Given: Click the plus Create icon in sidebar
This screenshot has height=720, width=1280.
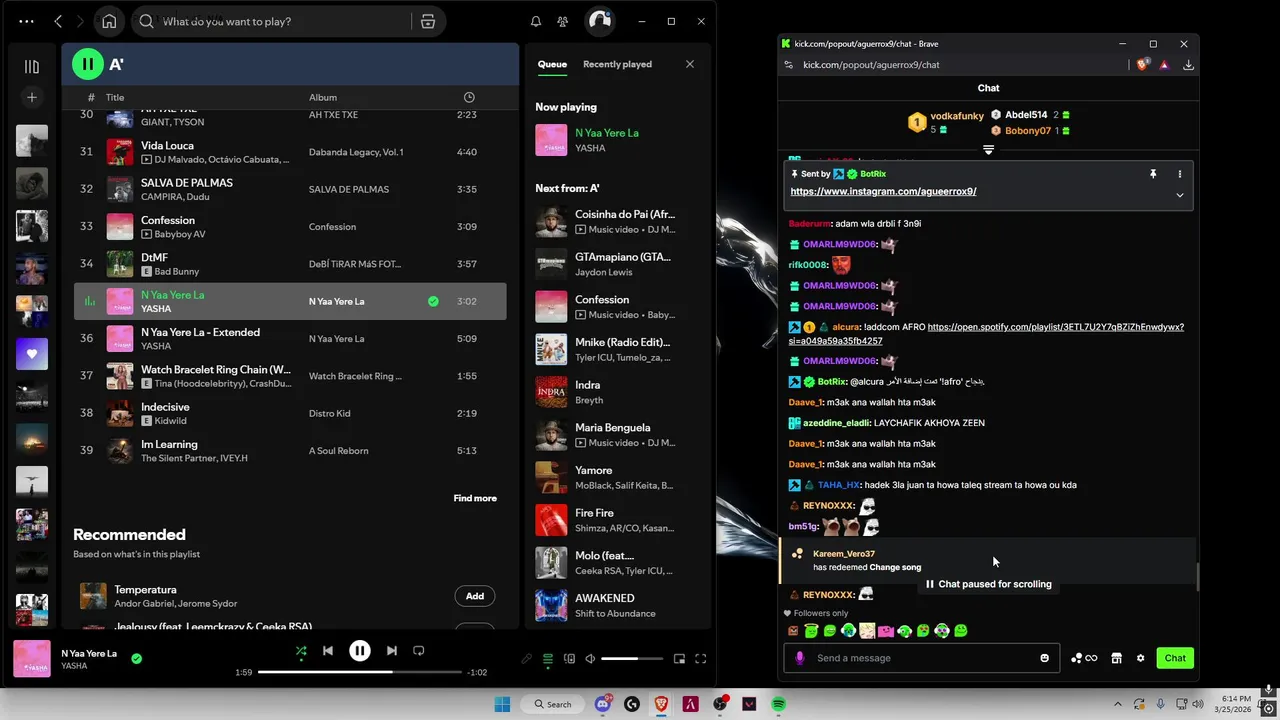Looking at the screenshot, I should [32, 97].
